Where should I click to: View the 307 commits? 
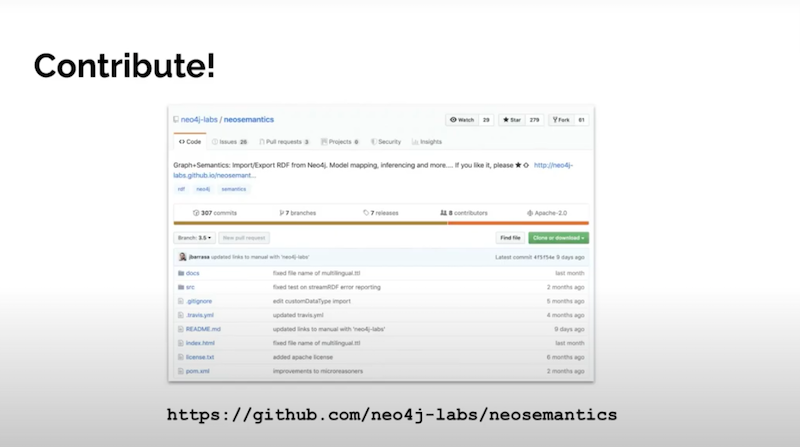[215, 213]
